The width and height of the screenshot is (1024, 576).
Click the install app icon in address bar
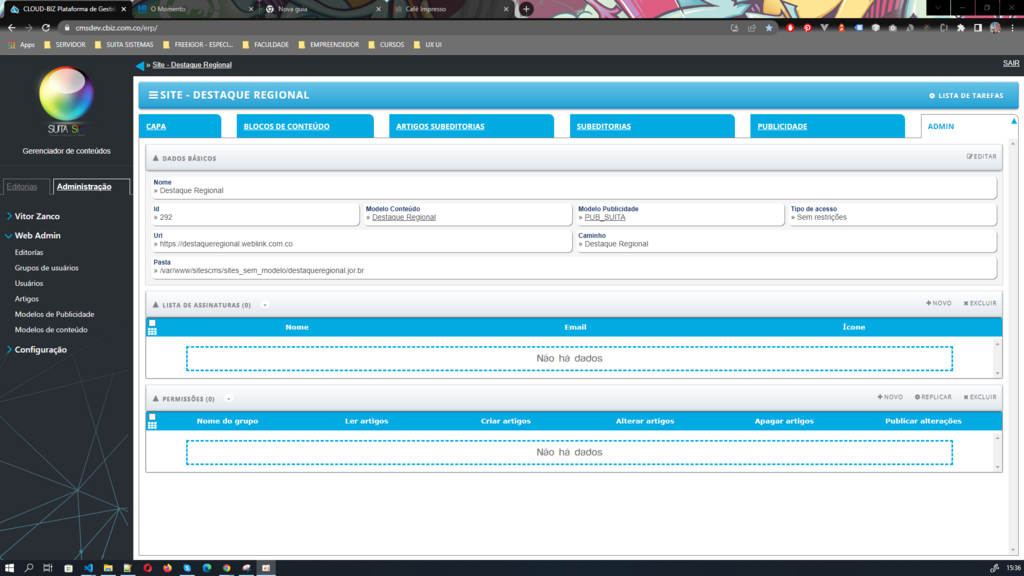pos(735,28)
